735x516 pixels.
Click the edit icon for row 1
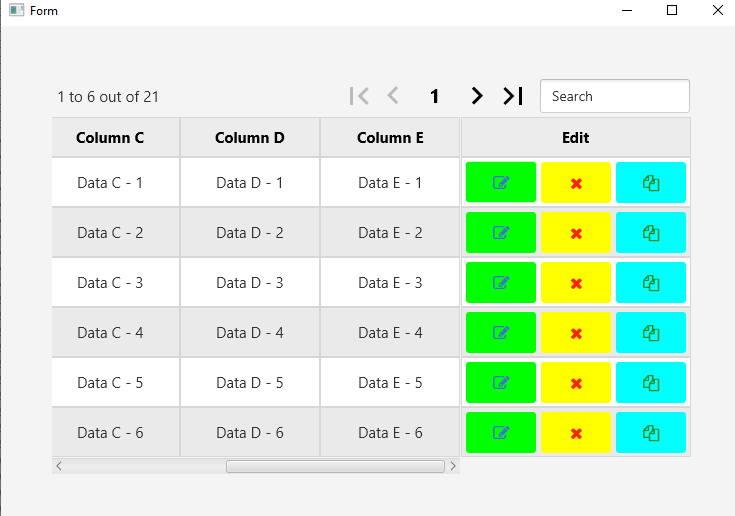click(501, 183)
